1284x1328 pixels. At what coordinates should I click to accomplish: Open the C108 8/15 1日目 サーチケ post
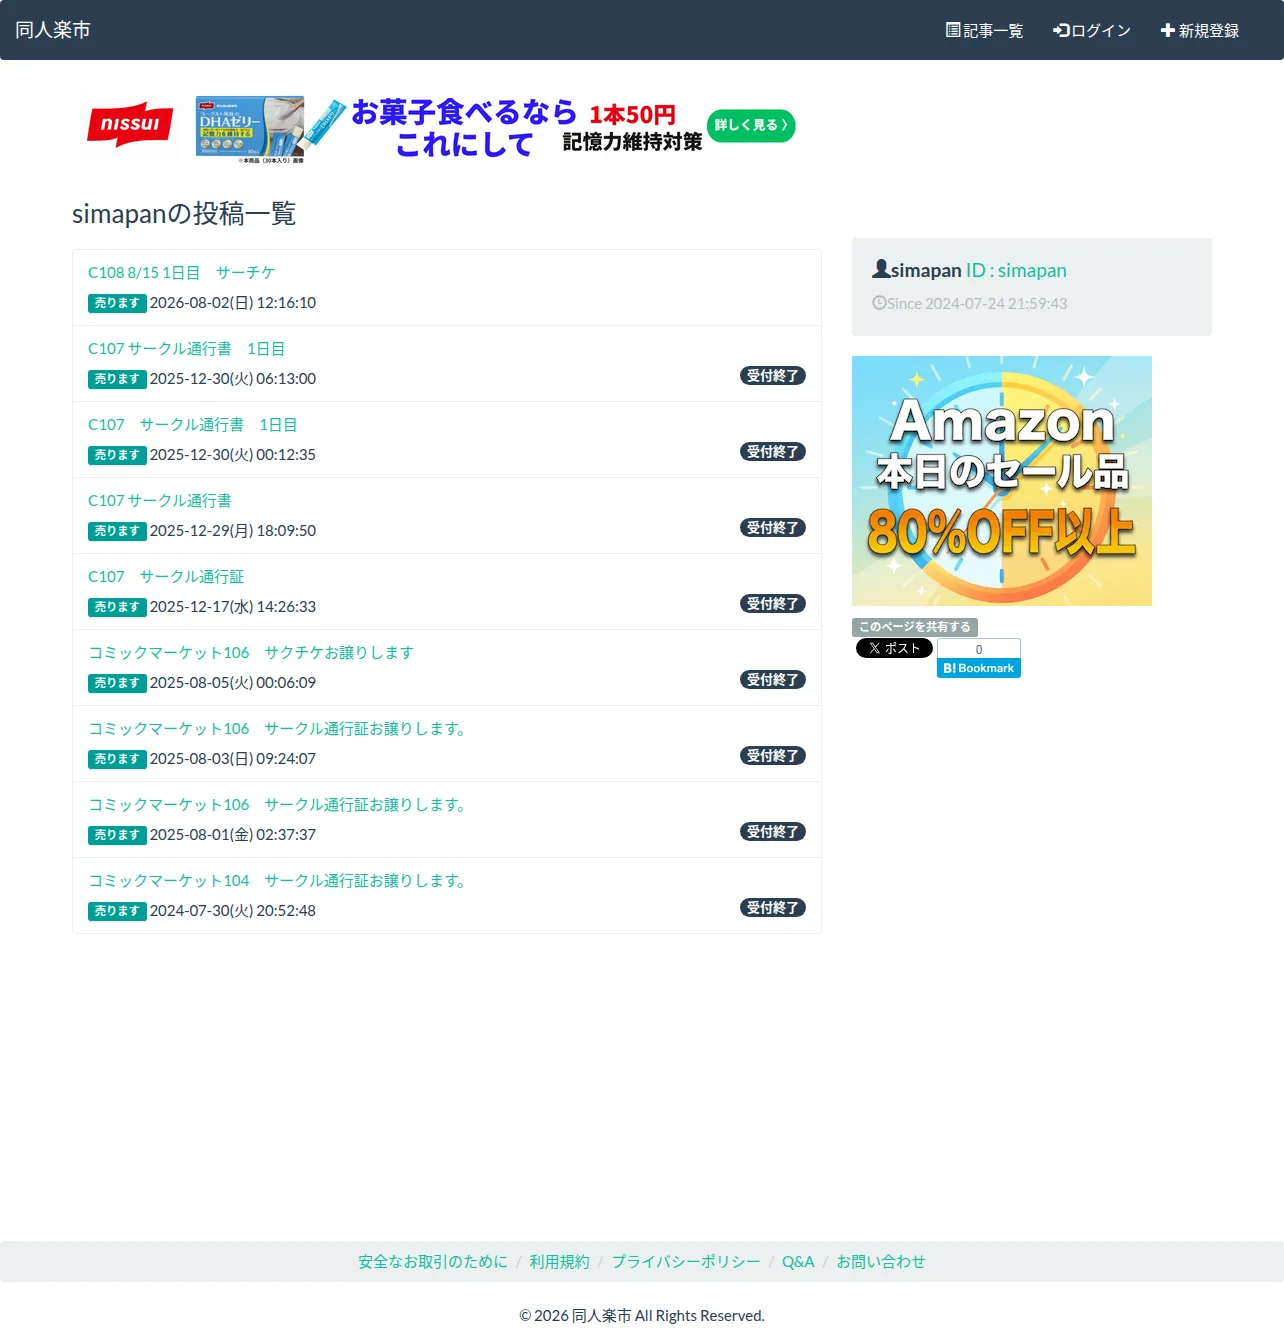[x=181, y=272]
